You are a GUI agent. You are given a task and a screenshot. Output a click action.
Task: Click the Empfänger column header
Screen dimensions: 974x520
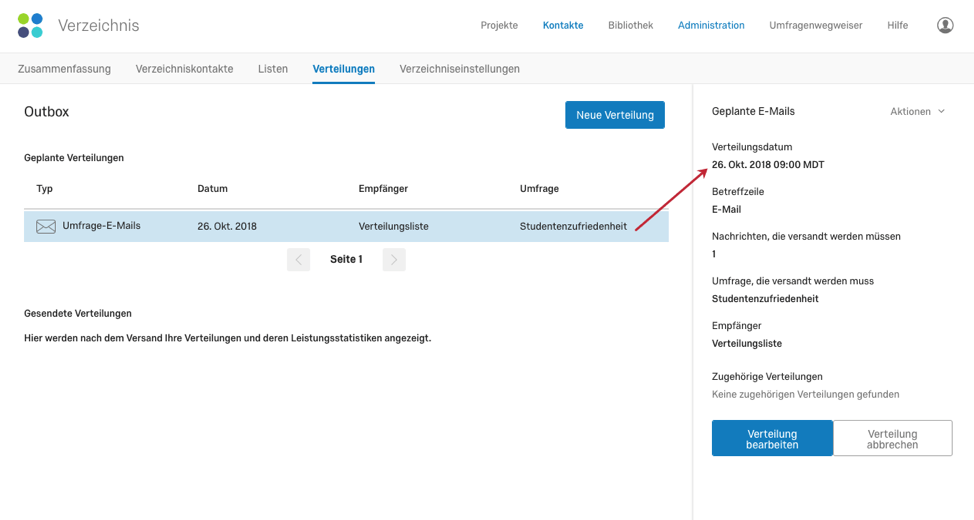pyautogui.click(x=383, y=189)
